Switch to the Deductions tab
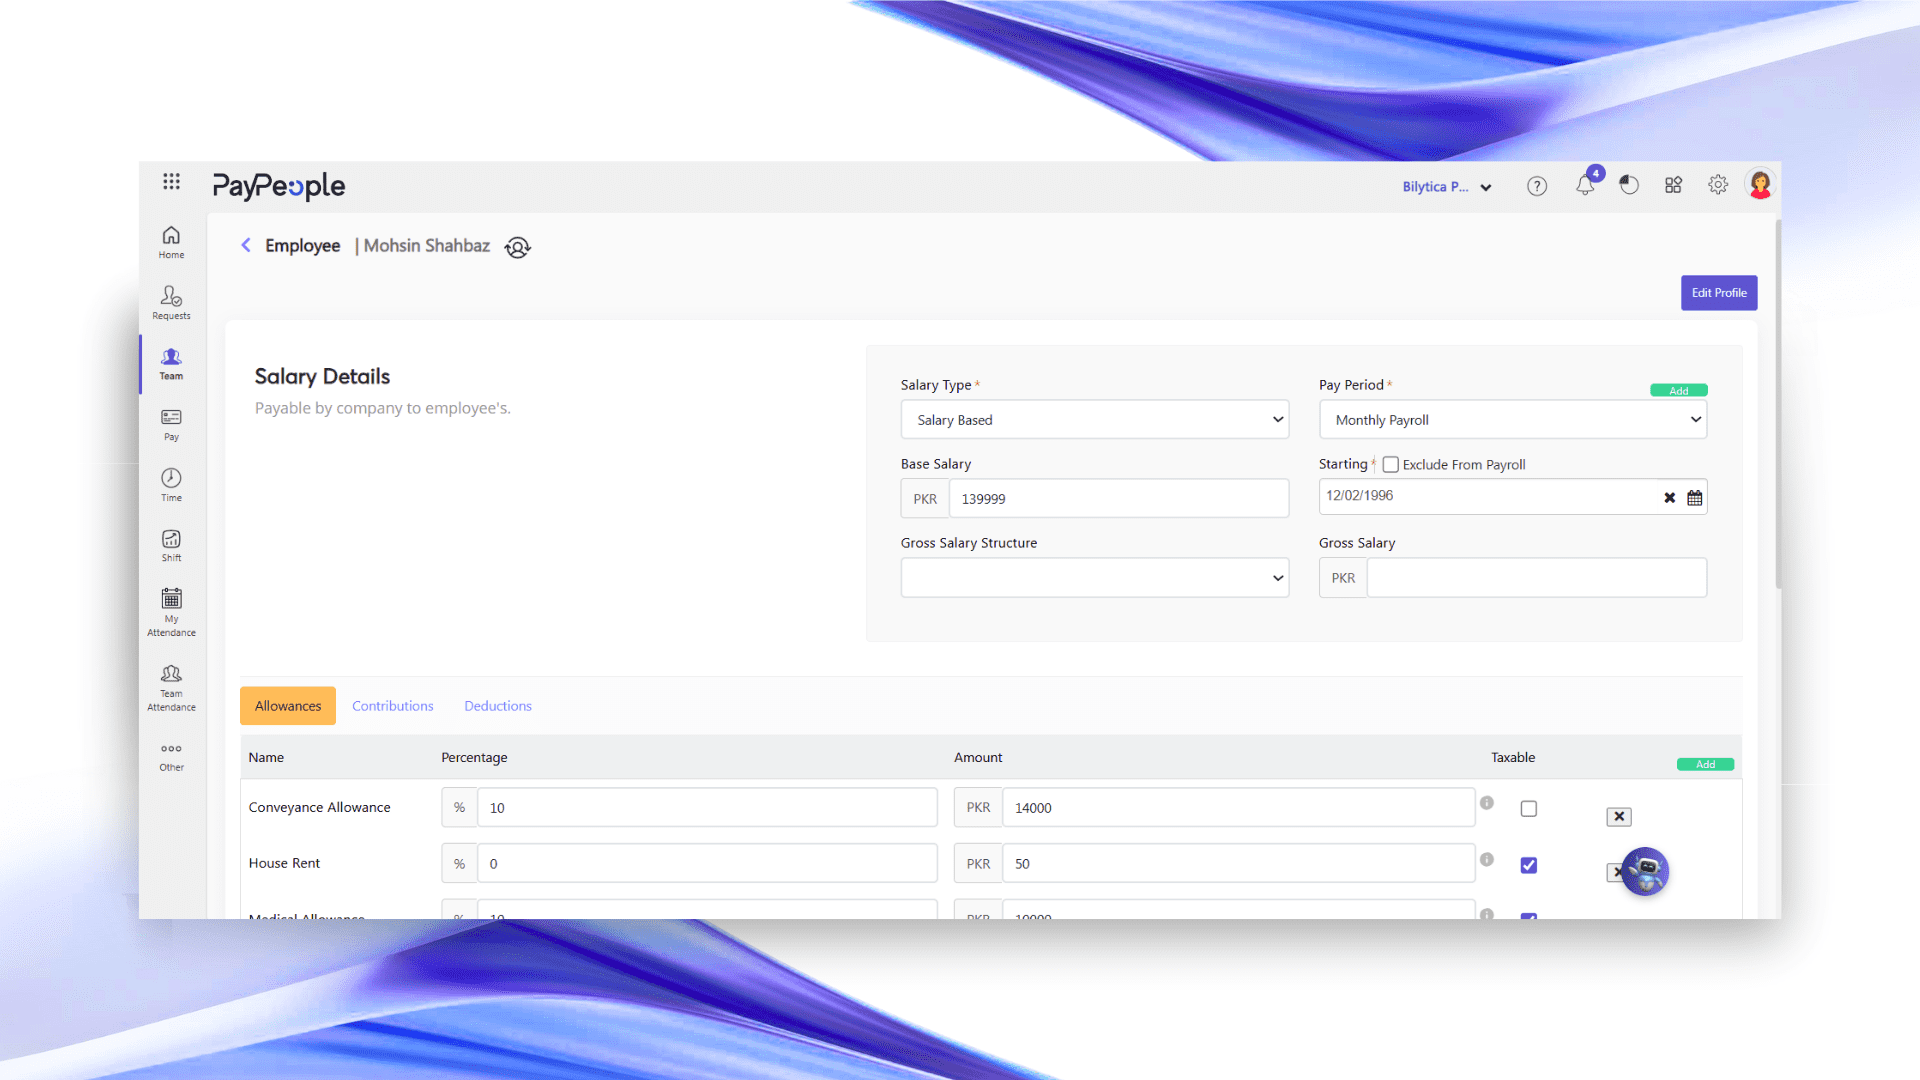1920x1080 pixels. (x=498, y=706)
